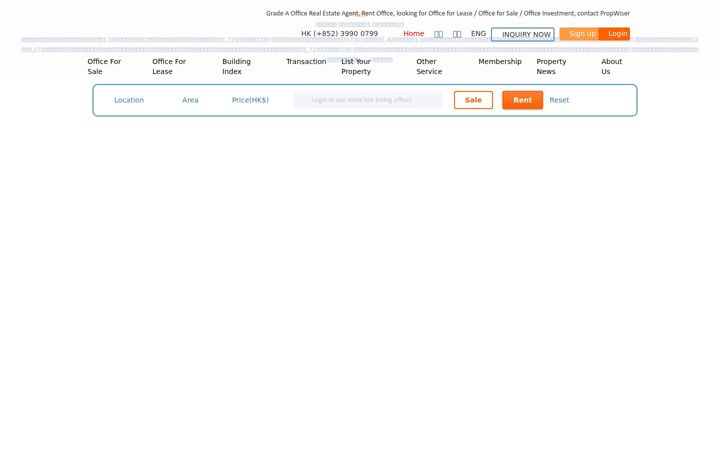Viewport: 720px width, 450px height.
Task: Open the Other Service menu
Action: tap(429, 66)
